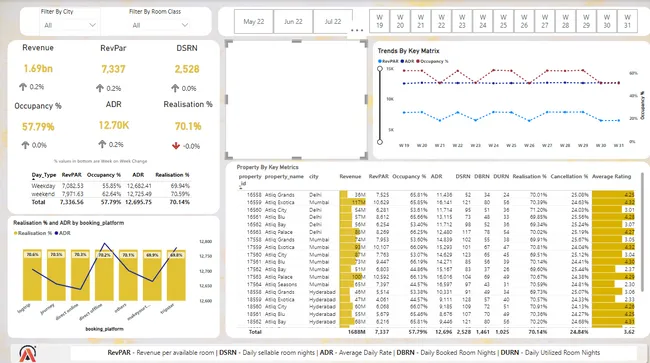Click the Weekday row in day type table

(x=111, y=186)
